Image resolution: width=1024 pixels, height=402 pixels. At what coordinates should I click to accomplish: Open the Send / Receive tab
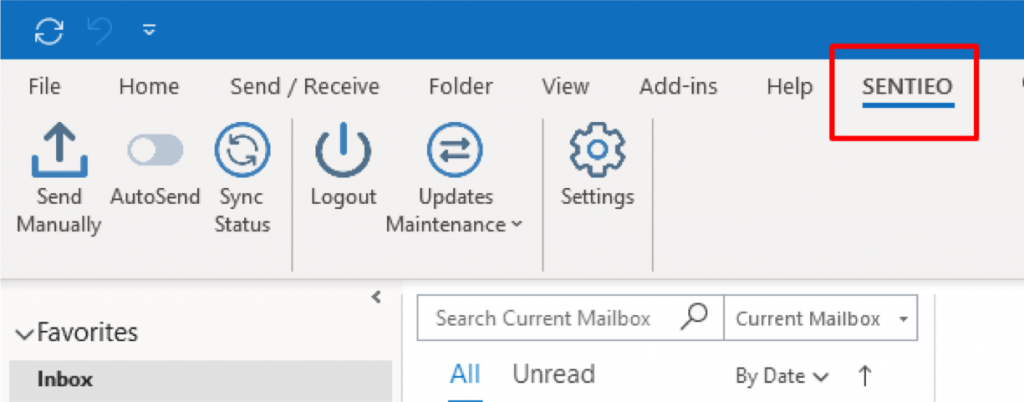305,86
